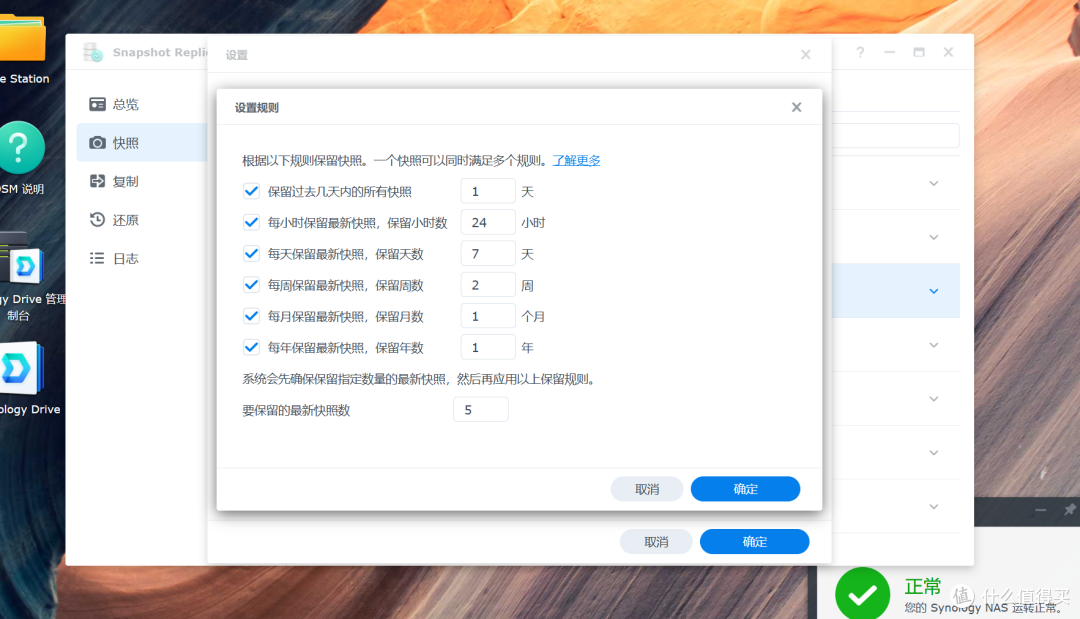
Task: Toggle 每周保留最新快照 checkbox
Action: [x=251, y=285]
